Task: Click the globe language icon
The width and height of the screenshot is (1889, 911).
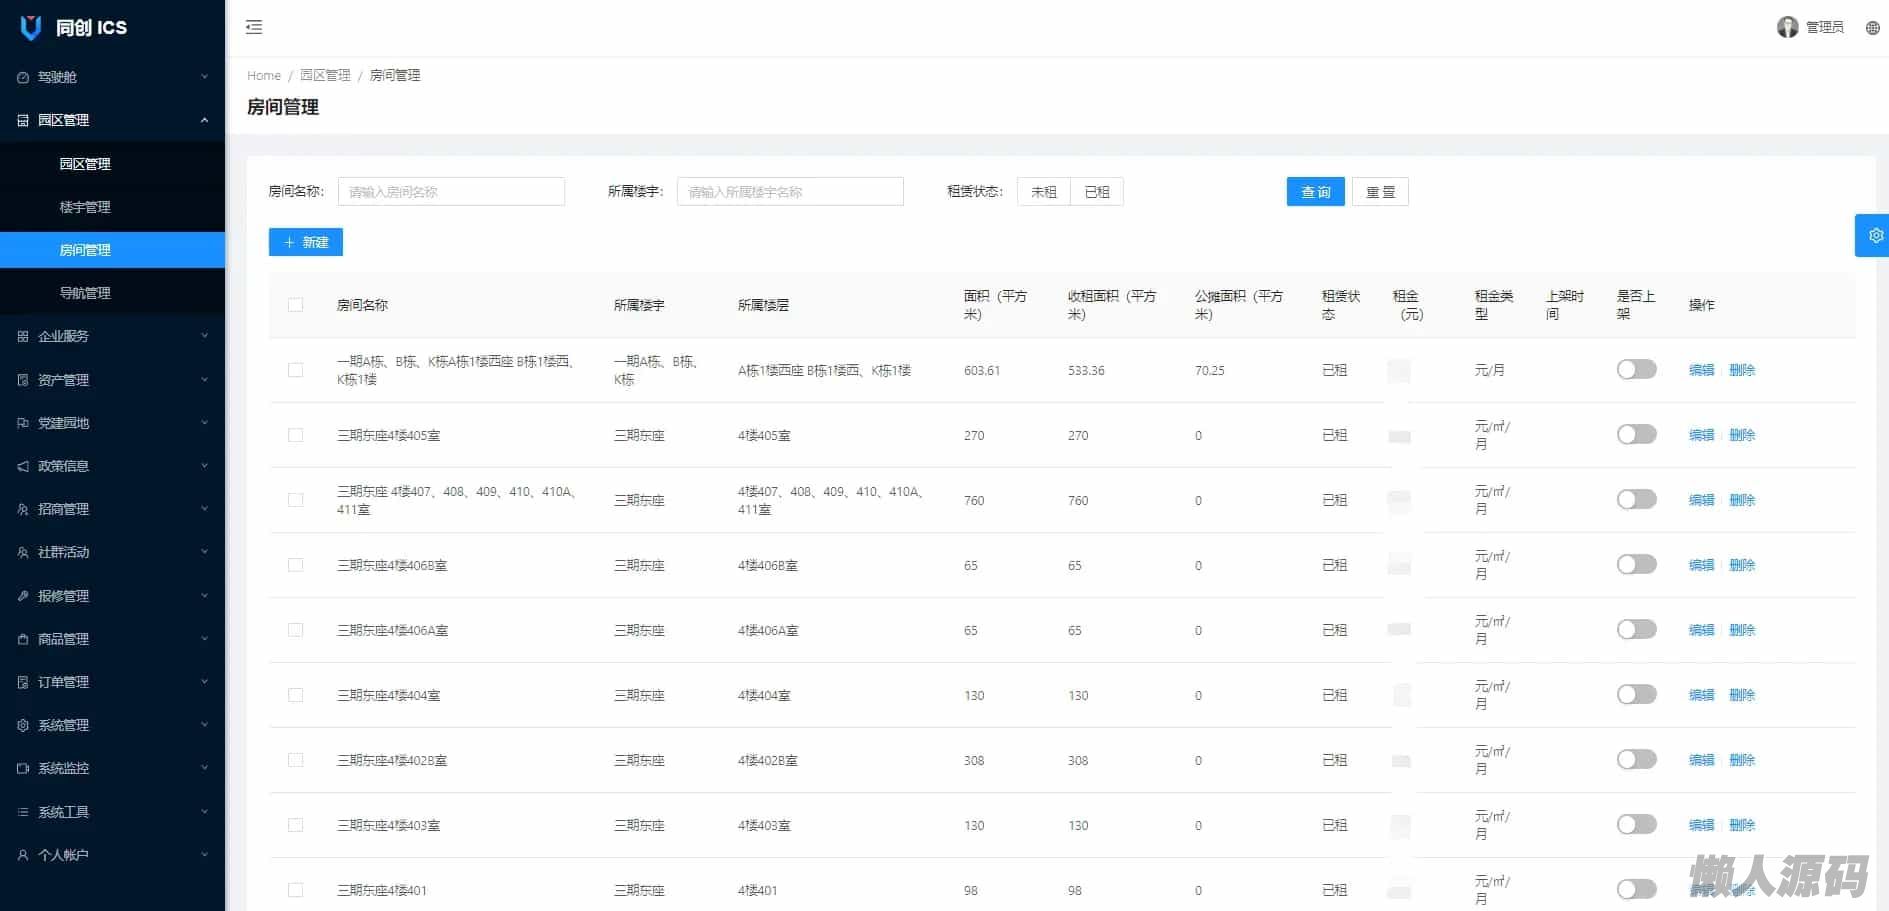Action: (x=1872, y=28)
